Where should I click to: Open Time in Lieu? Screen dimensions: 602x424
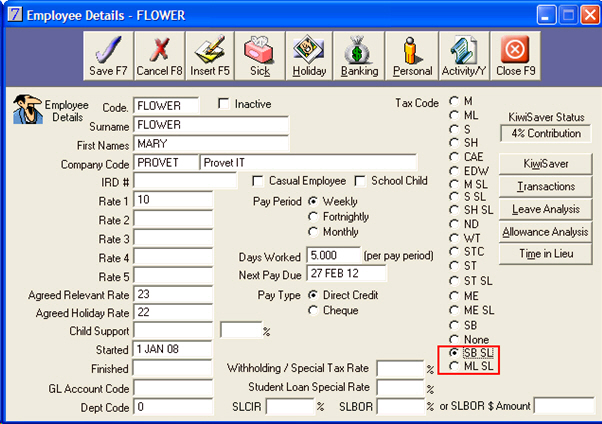[x=546, y=254]
